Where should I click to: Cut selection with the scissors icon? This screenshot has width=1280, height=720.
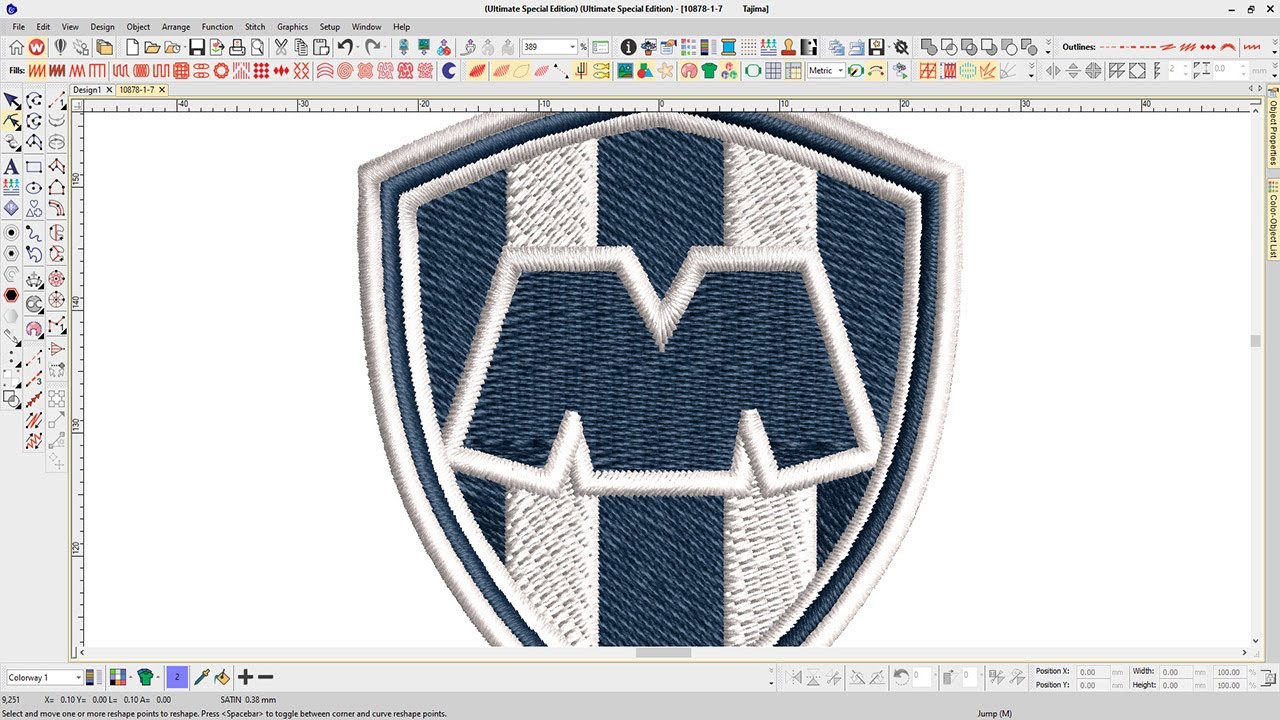[281, 47]
